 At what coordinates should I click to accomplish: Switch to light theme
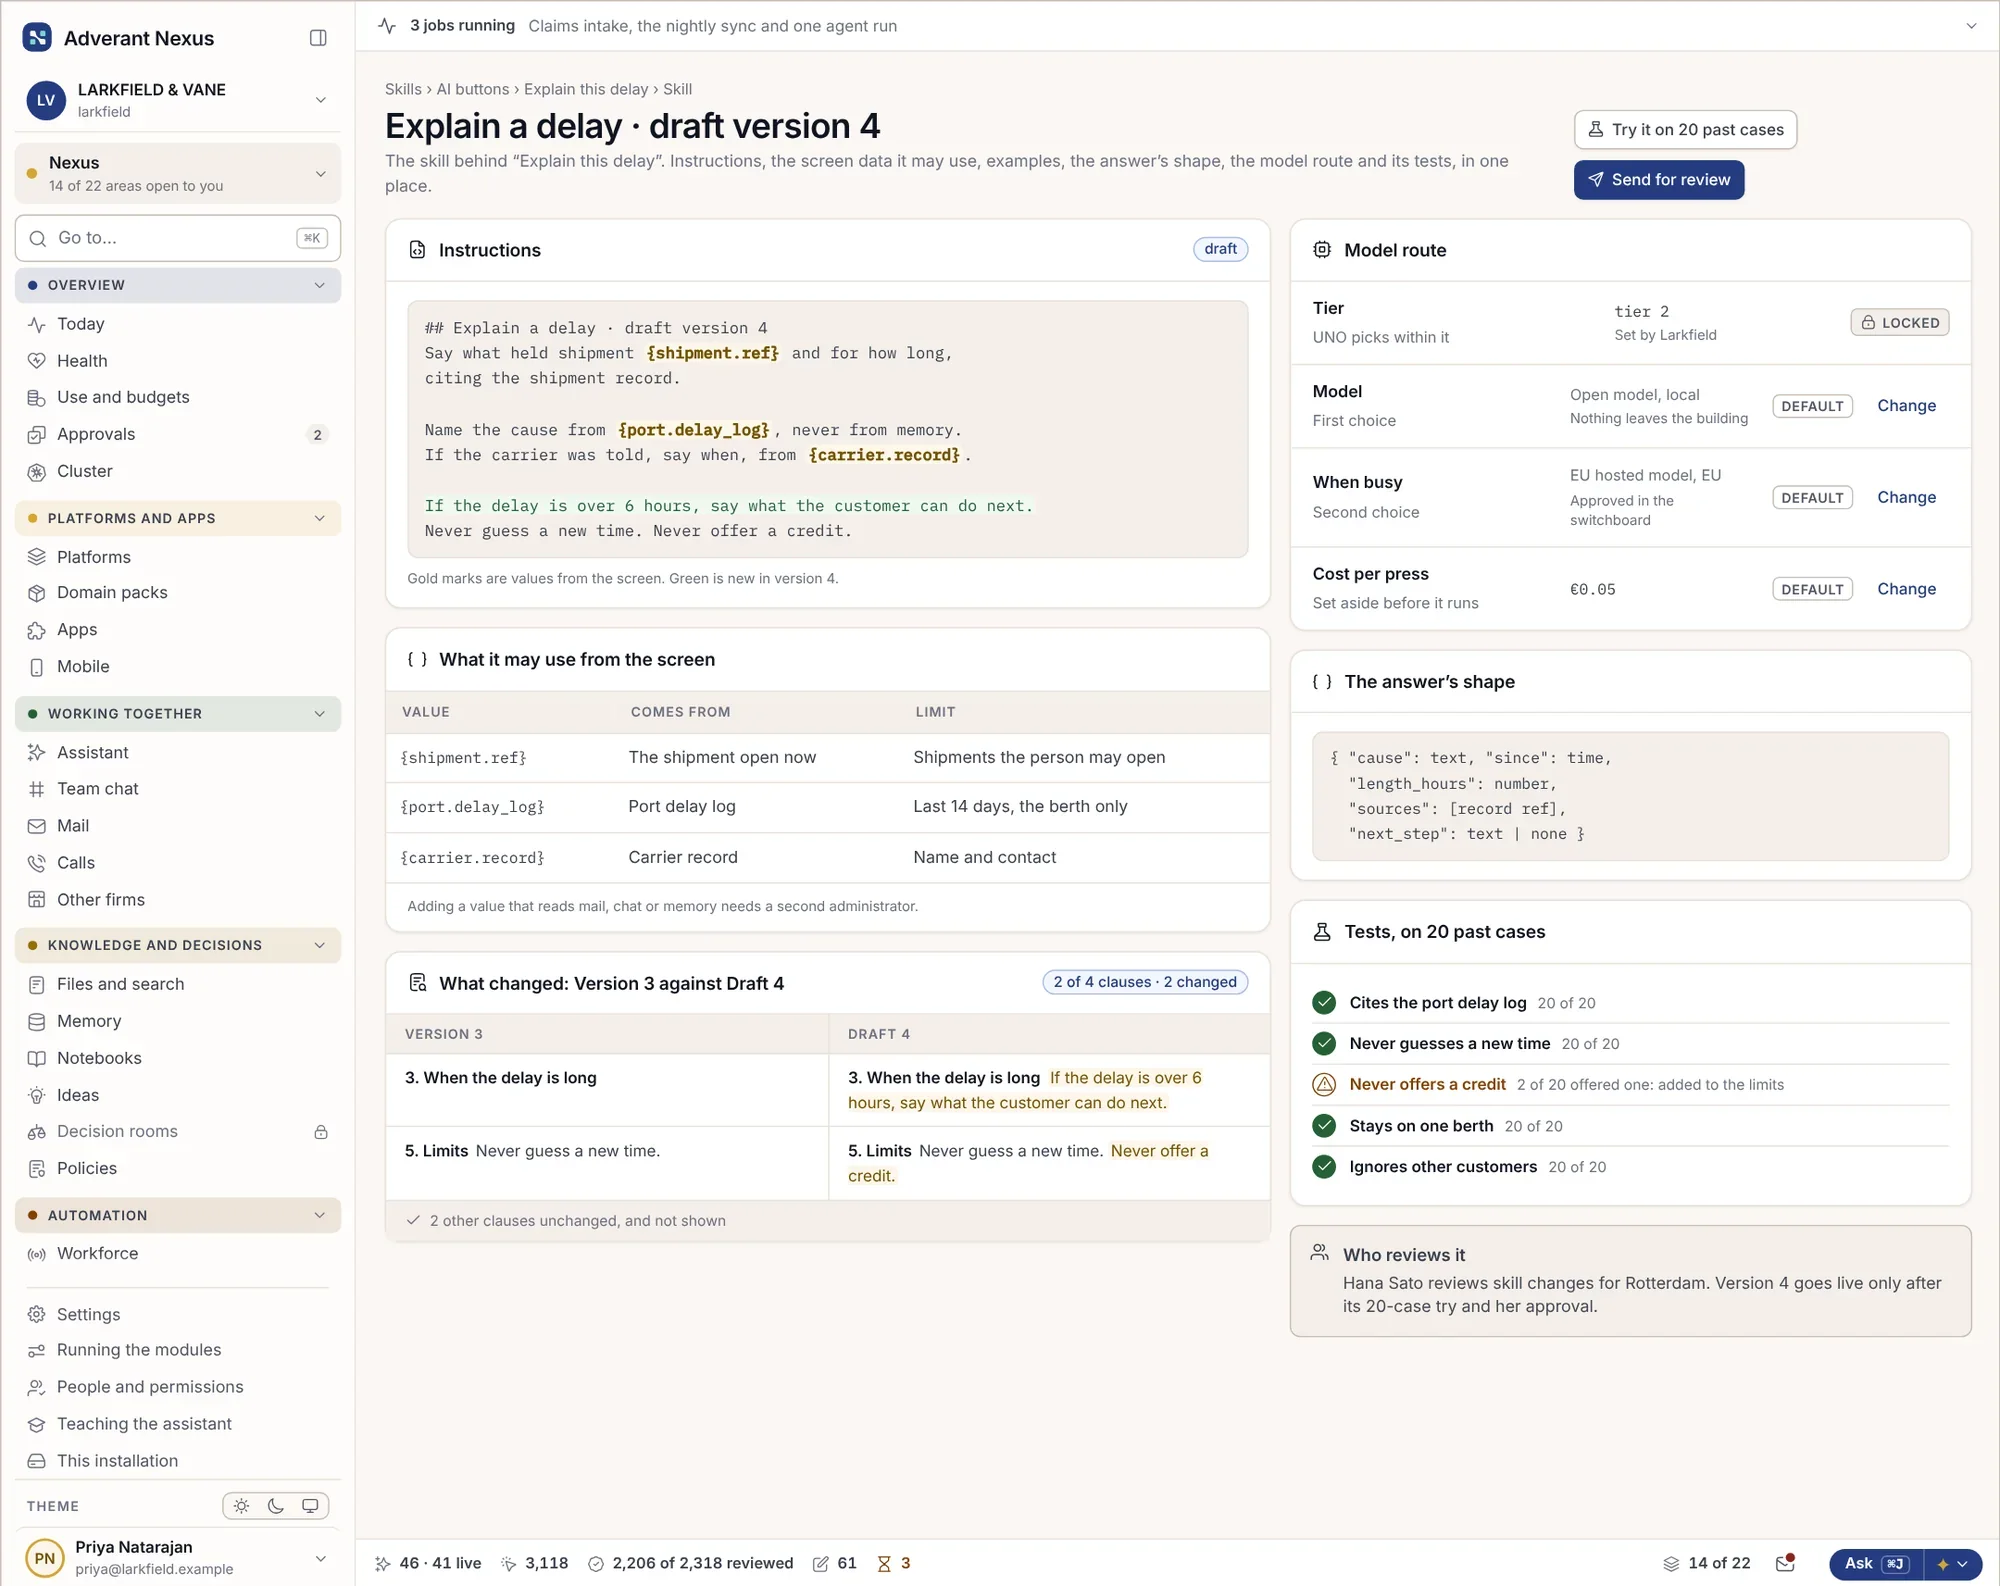click(242, 1506)
